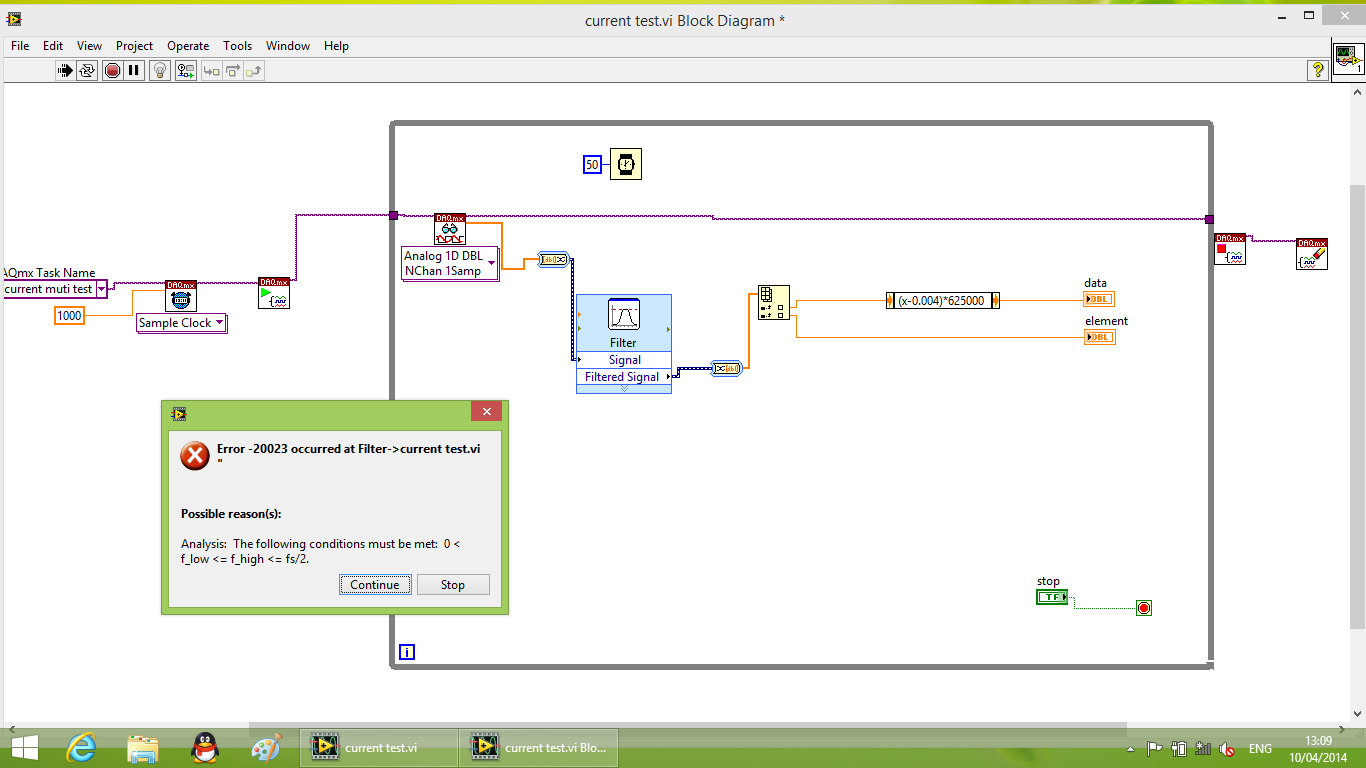Viewport: 1366px width, 768px height.
Task: Open QQ penguin app from taskbar
Action: [x=205, y=747]
